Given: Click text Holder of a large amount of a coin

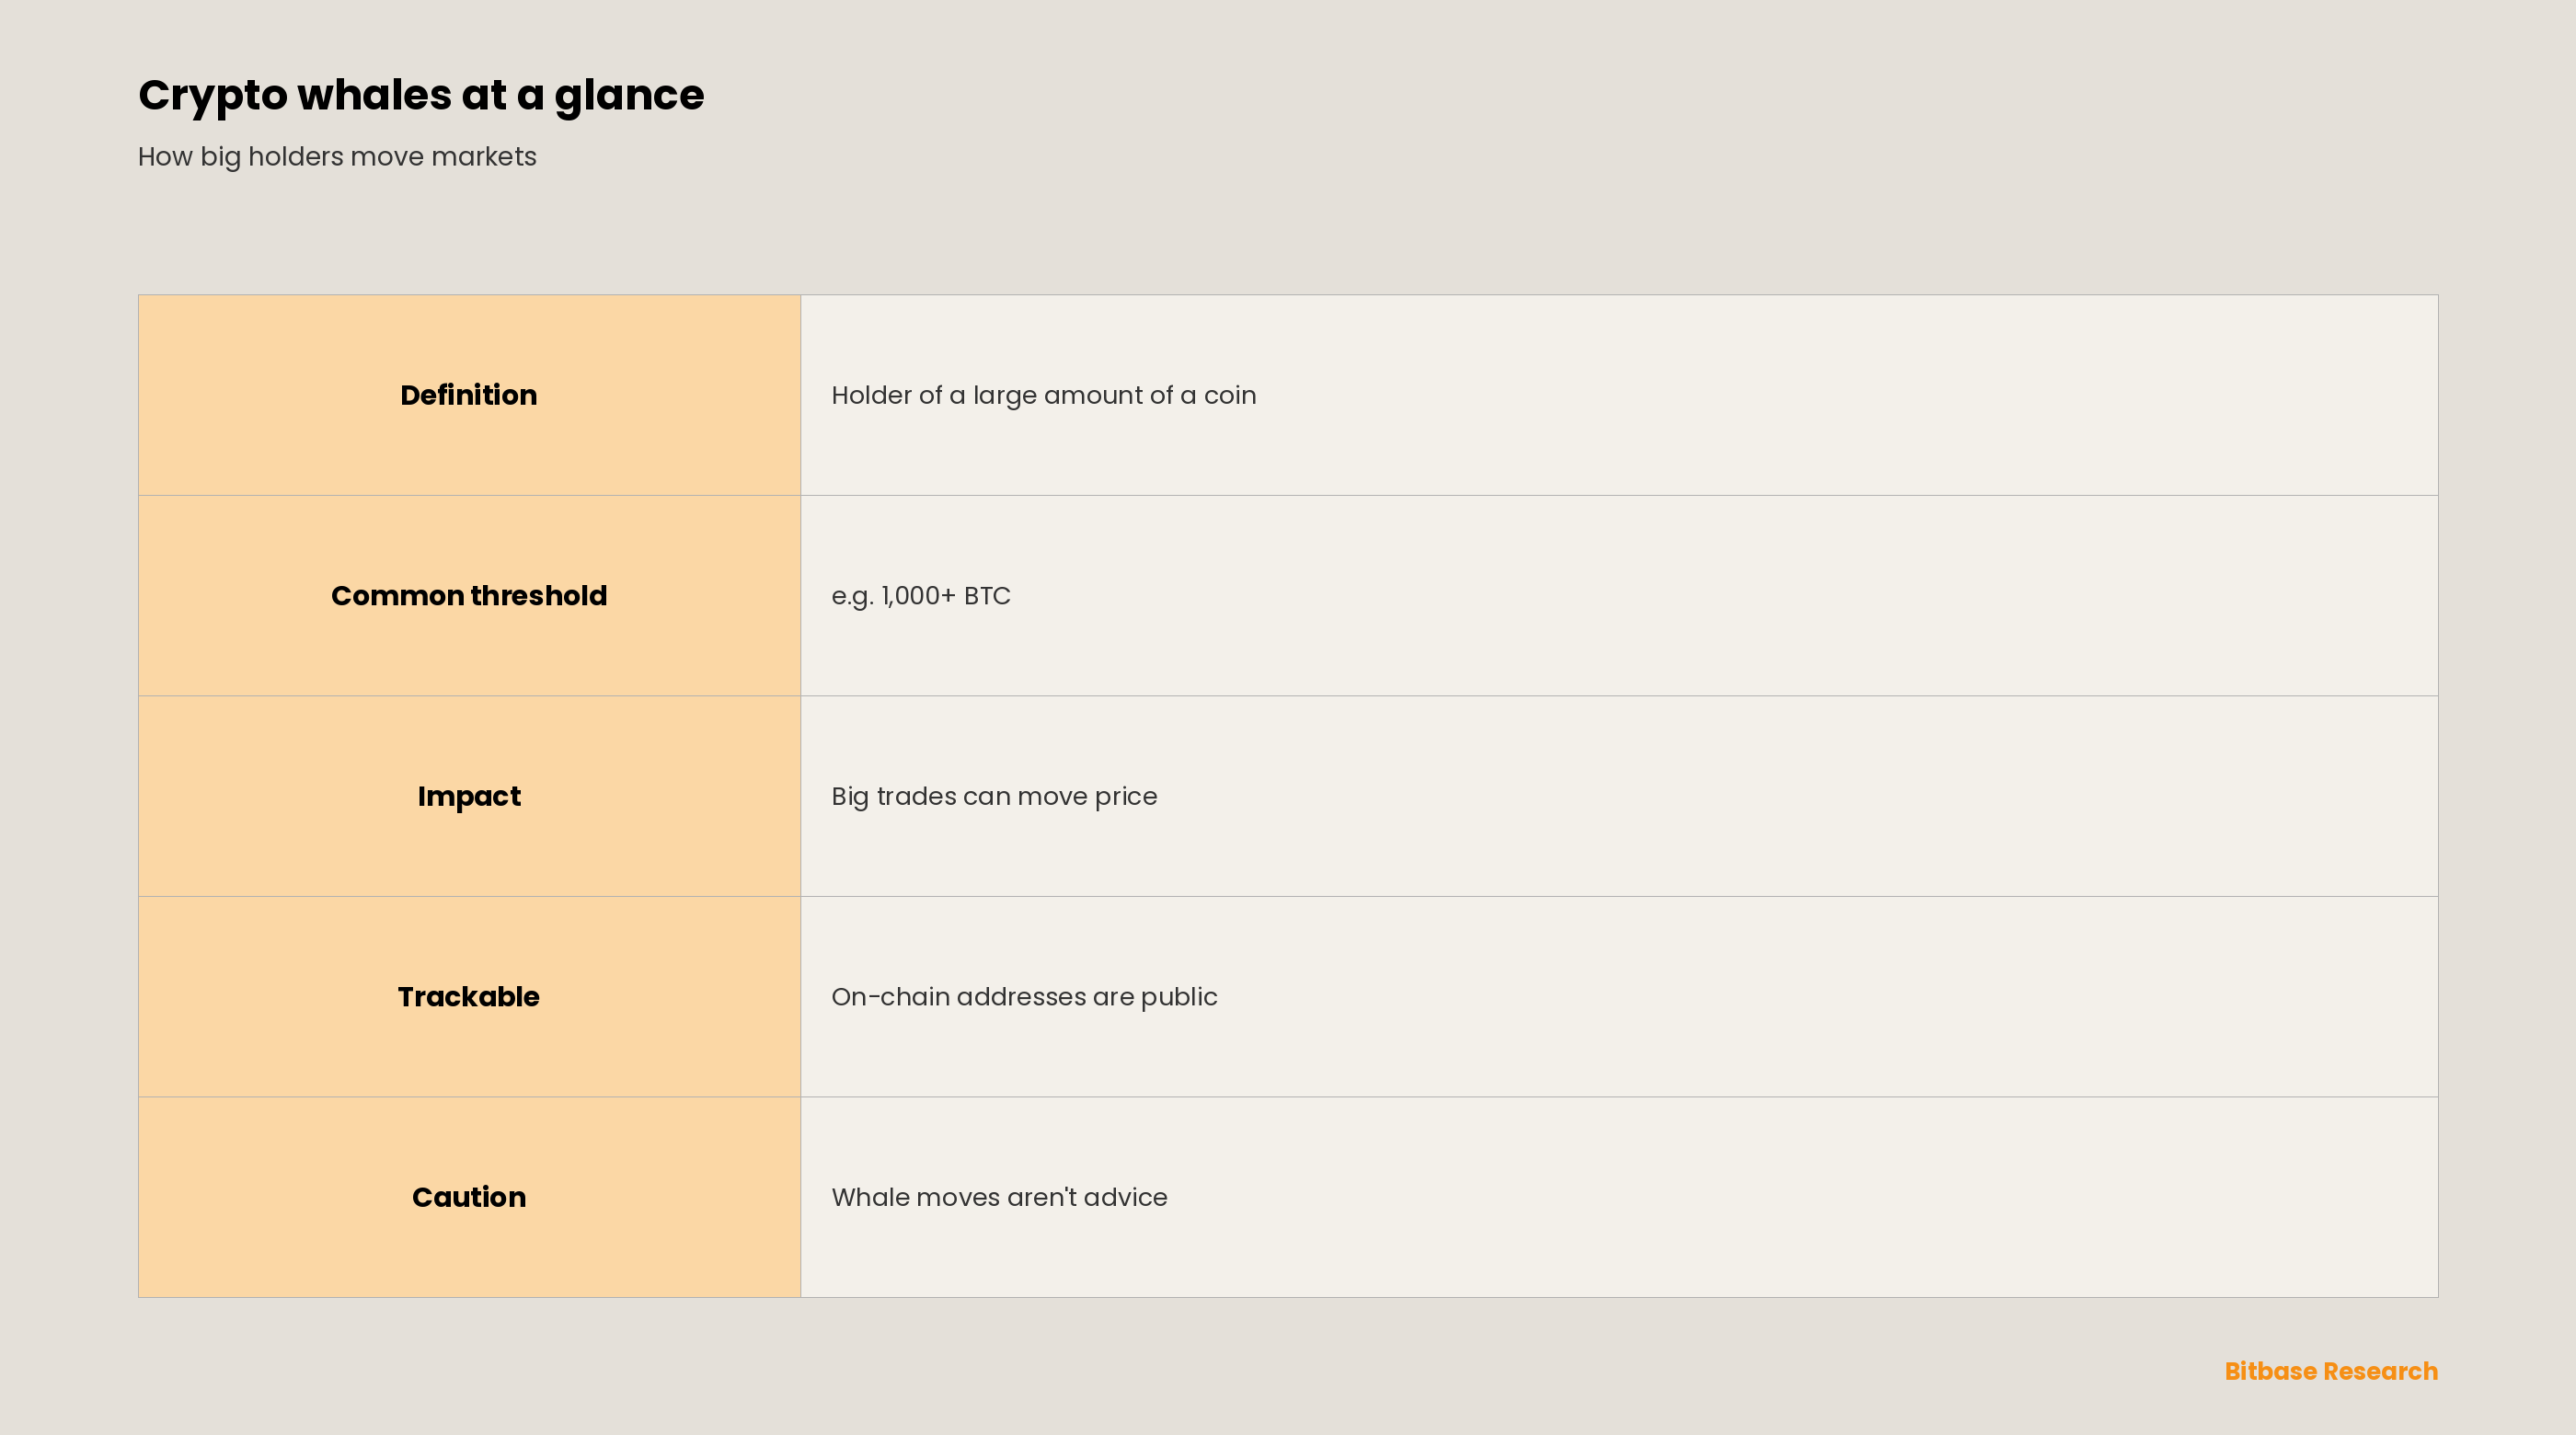Looking at the screenshot, I should click(x=1044, y=396).
